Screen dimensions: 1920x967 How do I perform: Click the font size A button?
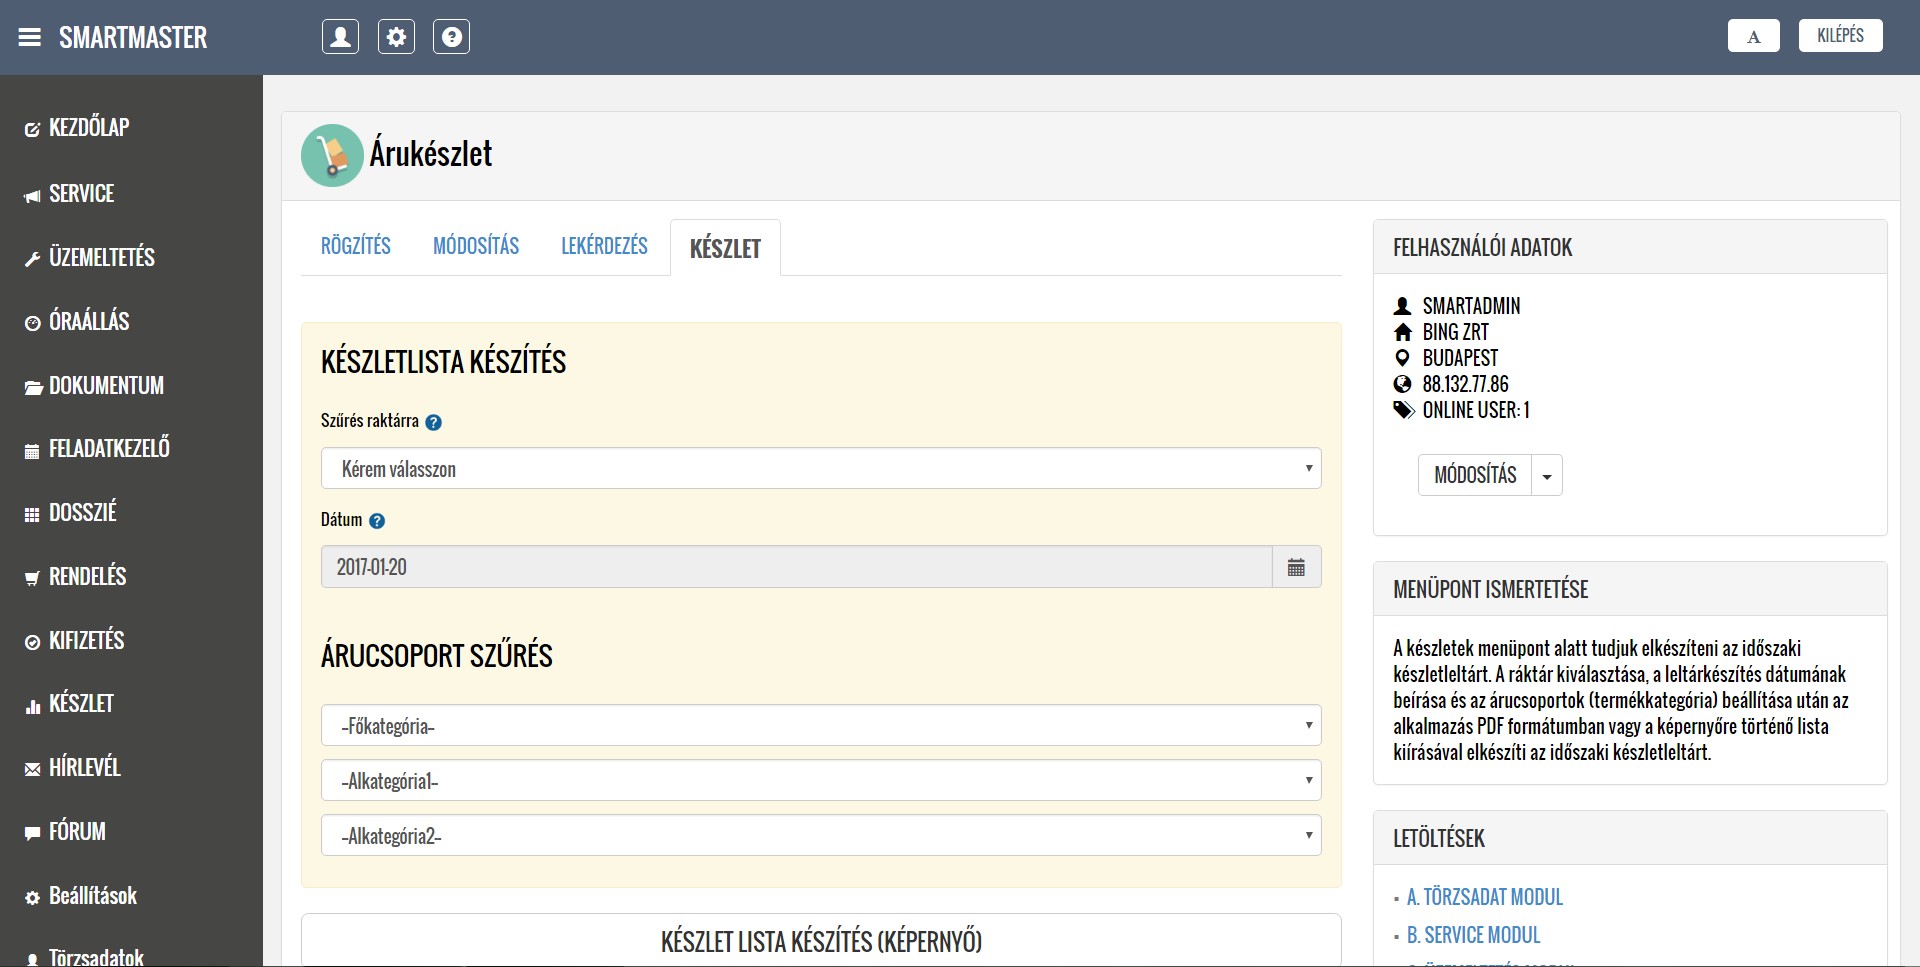1753,37
